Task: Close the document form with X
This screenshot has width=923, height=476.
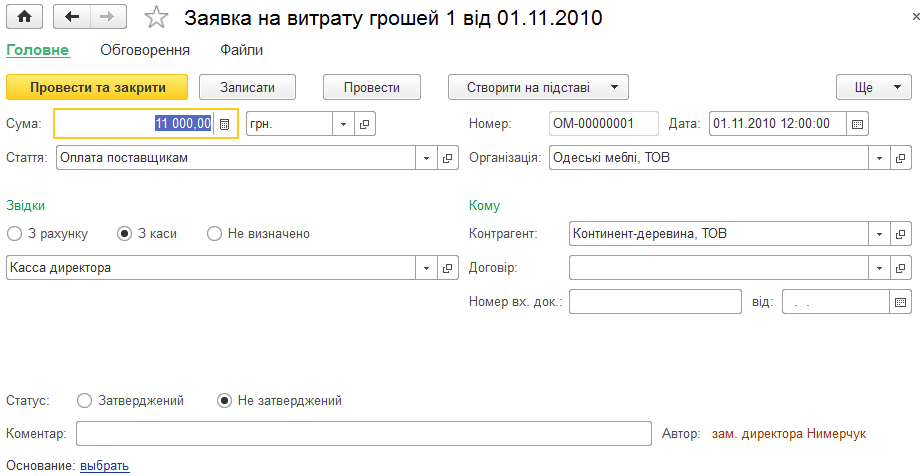Action: point(915,18)
